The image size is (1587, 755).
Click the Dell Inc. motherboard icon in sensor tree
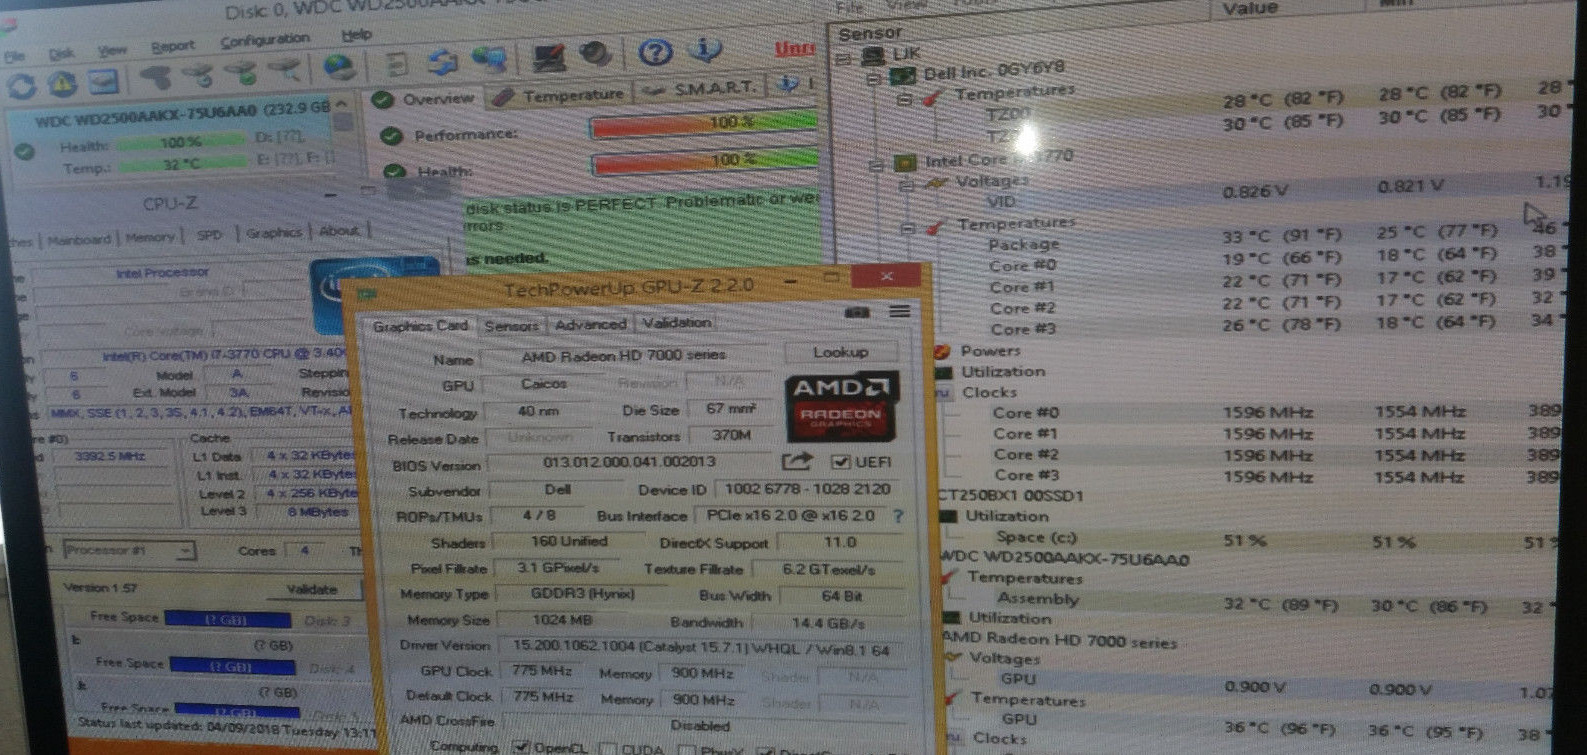(x=904, y=75)
